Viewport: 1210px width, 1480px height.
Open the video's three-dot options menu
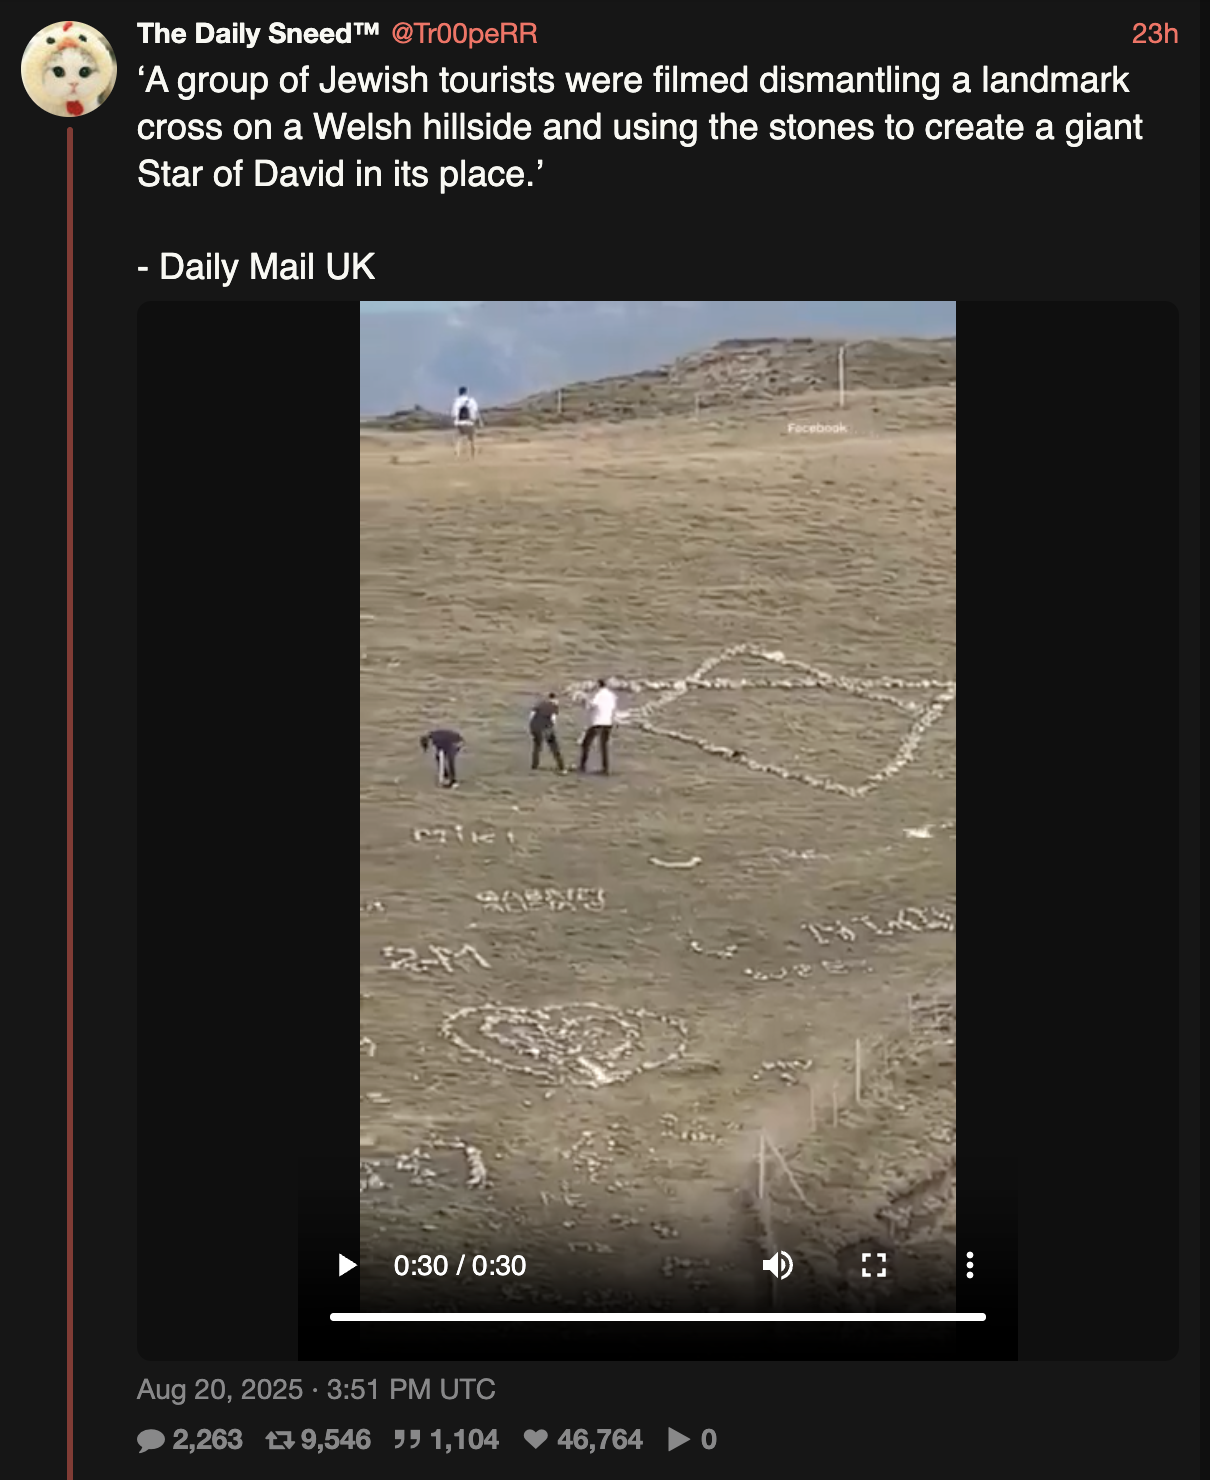point(969,1266)
